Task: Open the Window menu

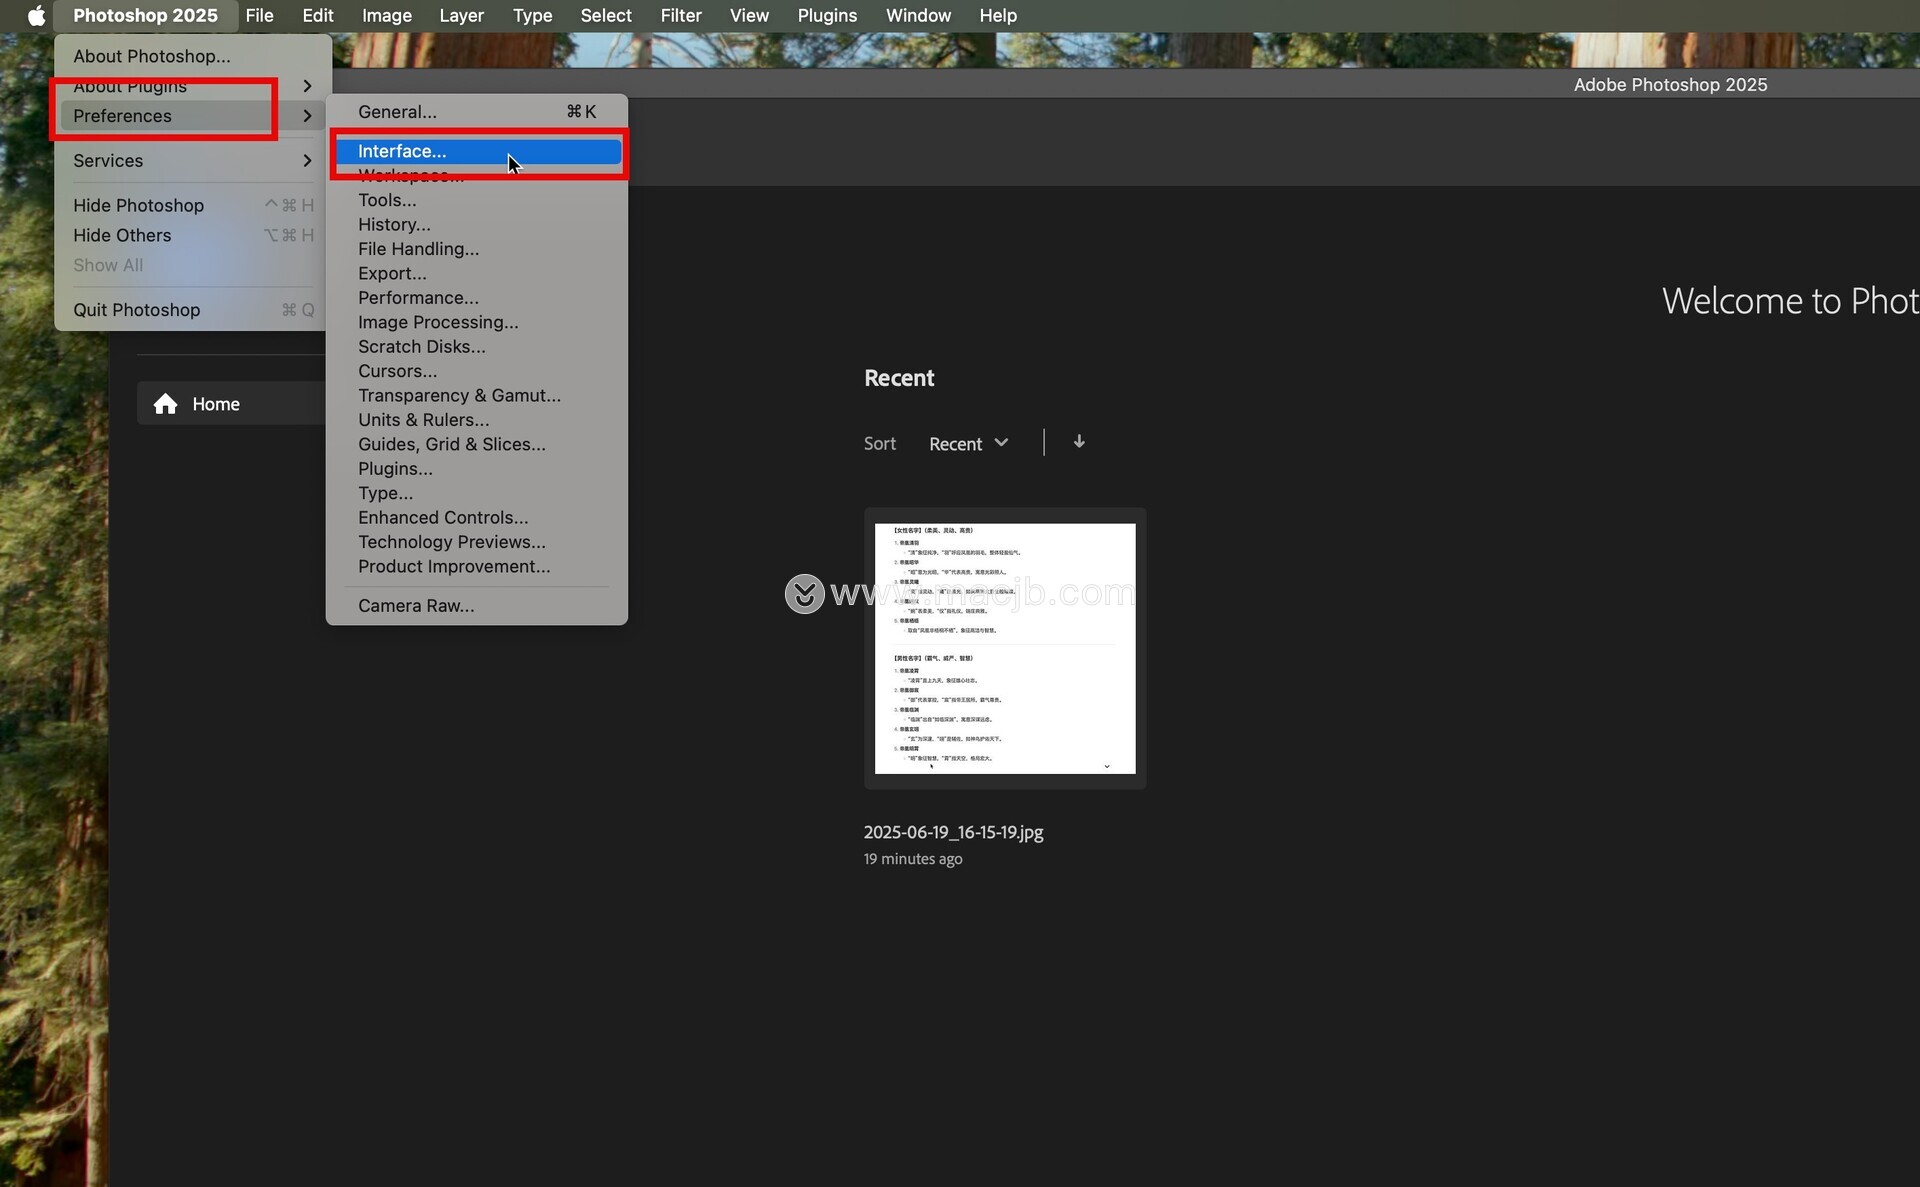Action: pos(918,15)
